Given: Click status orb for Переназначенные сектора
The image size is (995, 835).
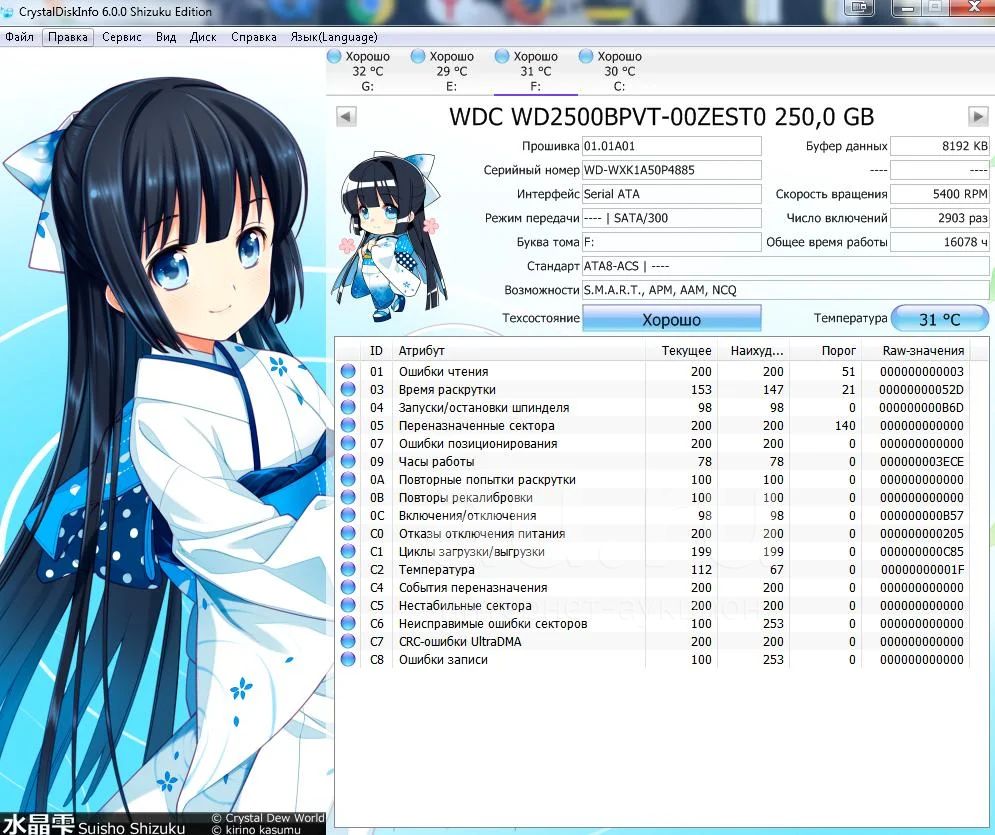Looking at the screenshot, I should pos(348,425).
